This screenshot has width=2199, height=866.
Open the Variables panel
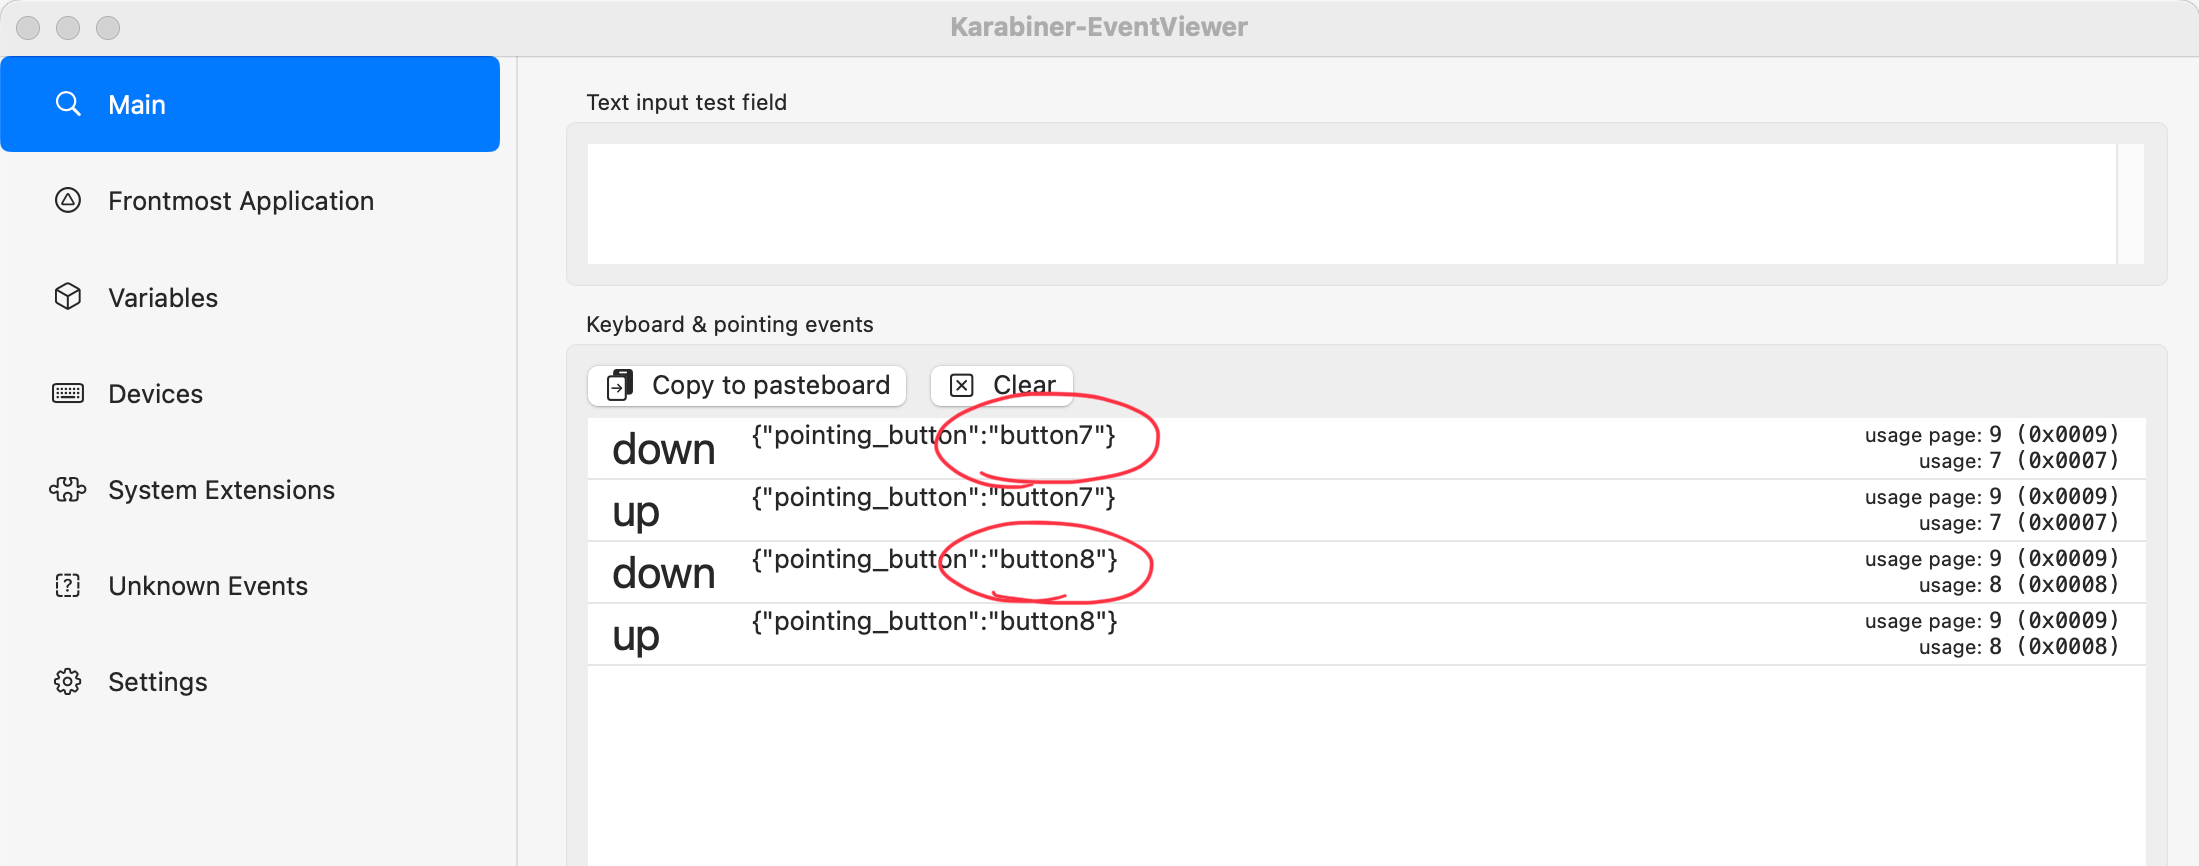point(163,296)
